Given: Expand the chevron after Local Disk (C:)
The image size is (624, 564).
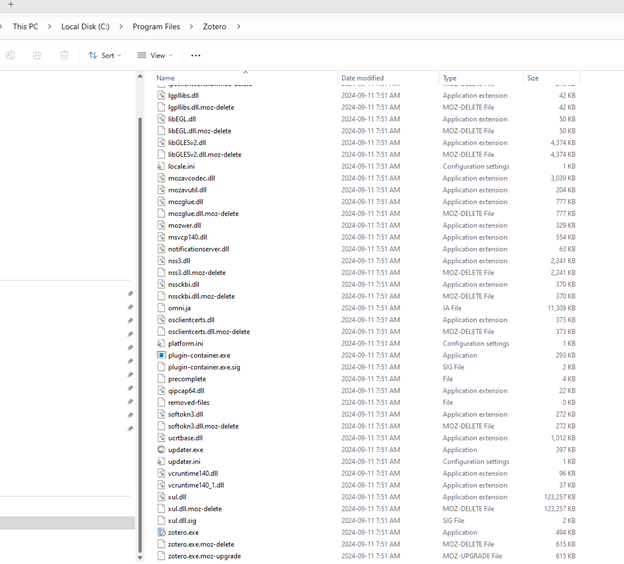Looking at the screenshot, I should point(121,27).
